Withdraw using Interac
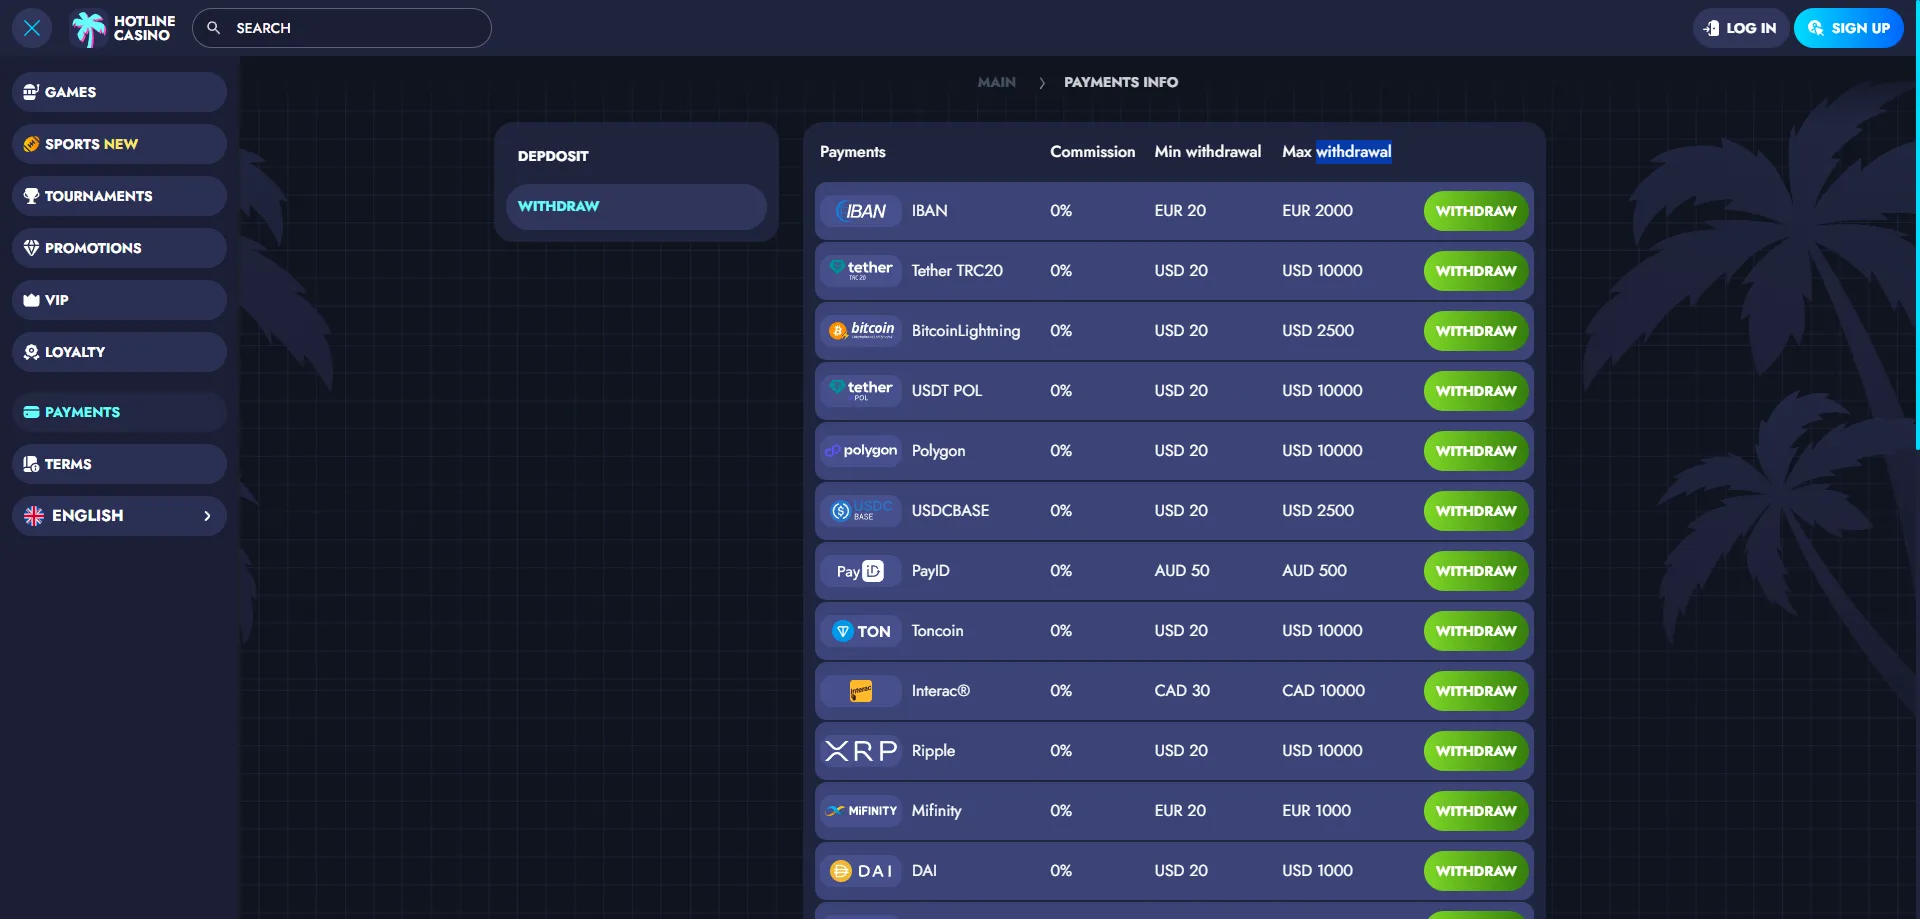 1476,691
